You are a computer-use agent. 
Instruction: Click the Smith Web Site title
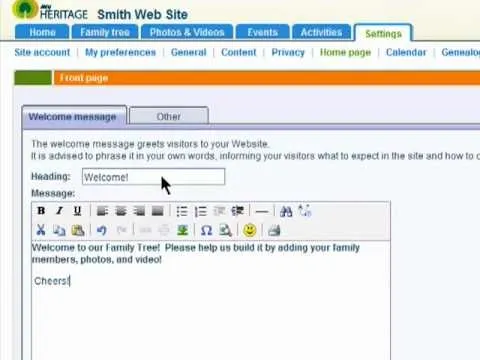[x=142, y=14]
